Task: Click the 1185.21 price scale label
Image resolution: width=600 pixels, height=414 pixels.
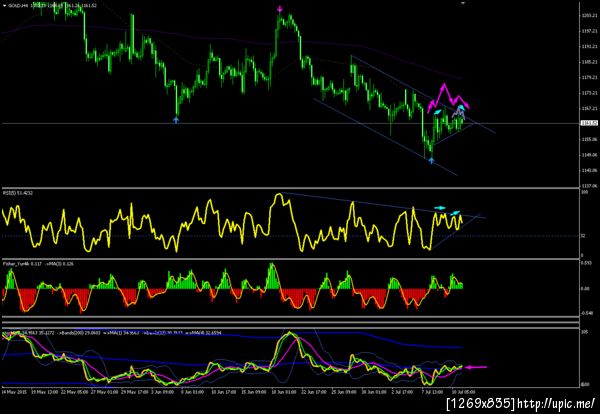Action: pyautogui.click(x=590, y=62)
